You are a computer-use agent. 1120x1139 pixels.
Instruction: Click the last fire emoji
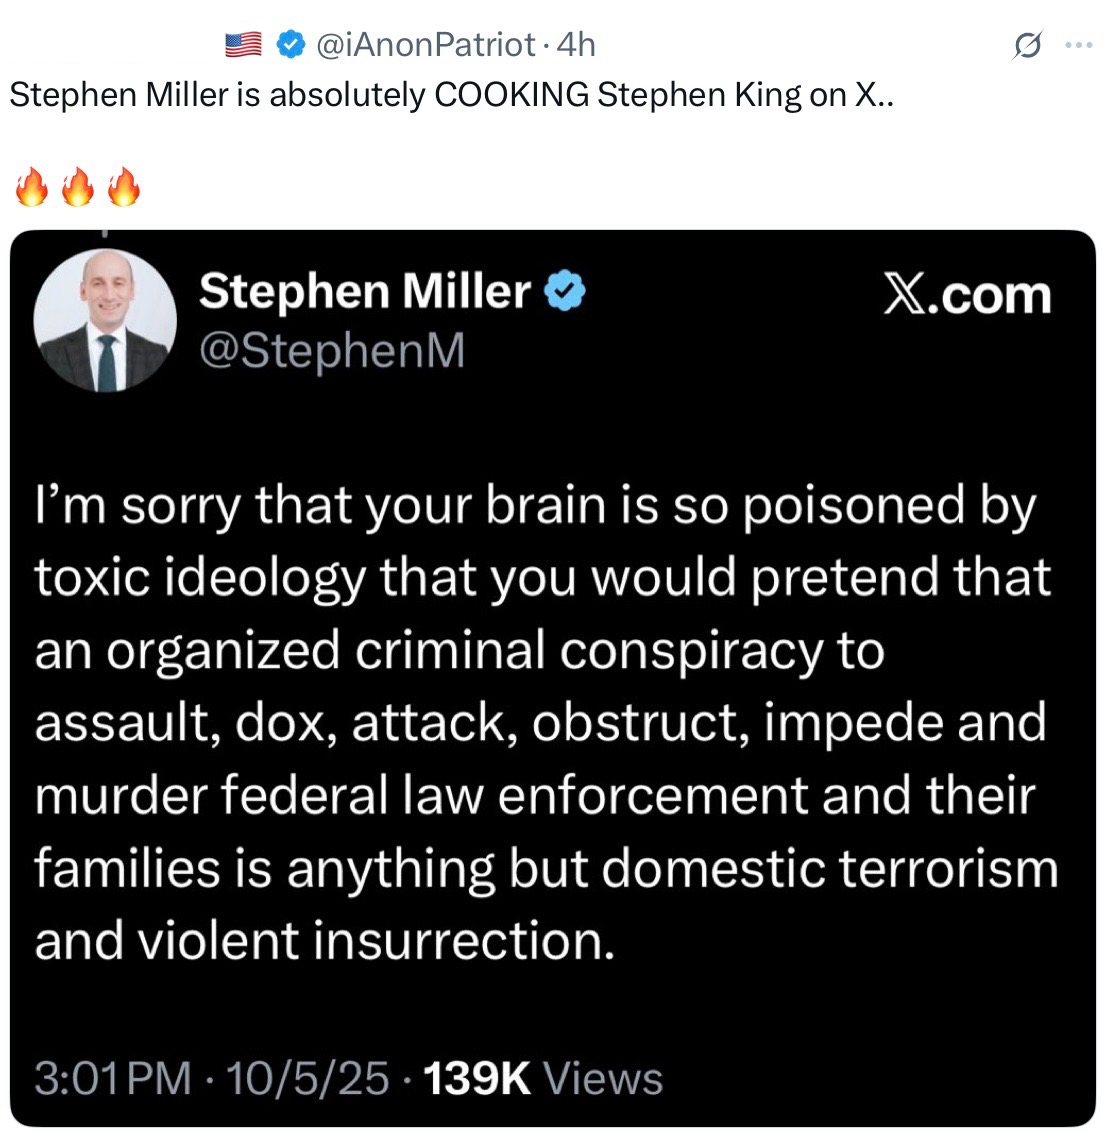[x=123, y=187]
